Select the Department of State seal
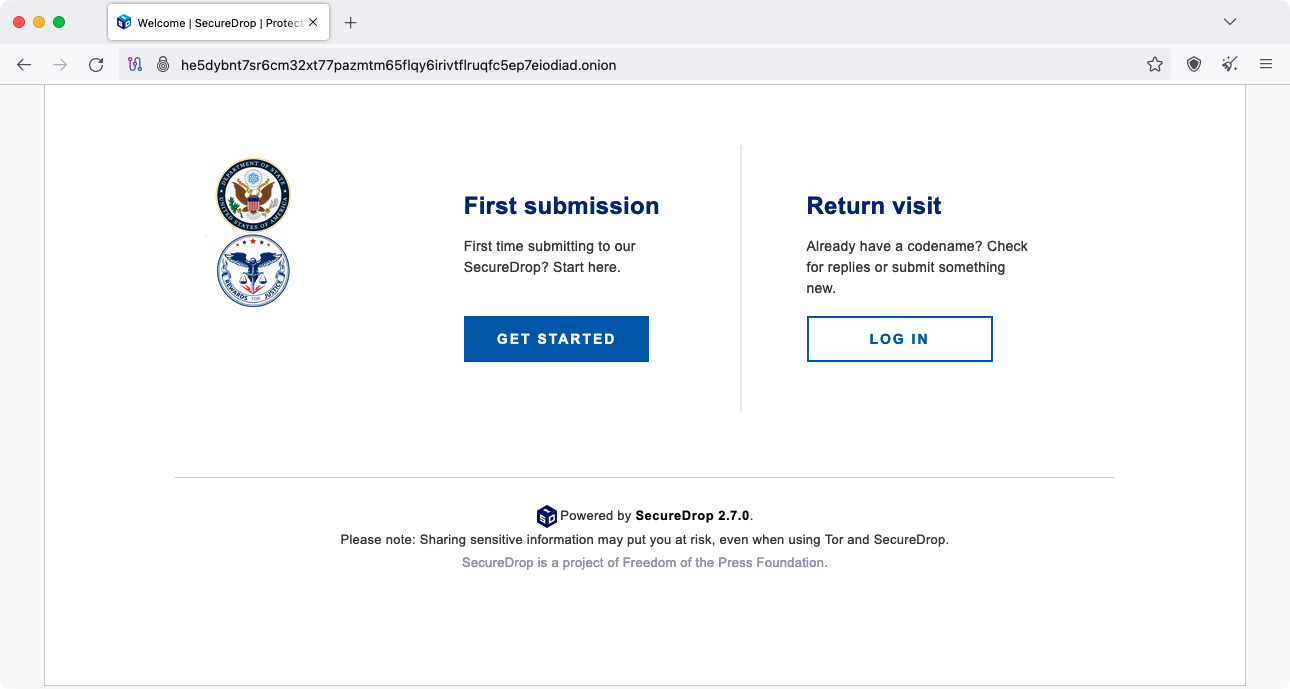The image size is (1290, 689). [253, 194]
